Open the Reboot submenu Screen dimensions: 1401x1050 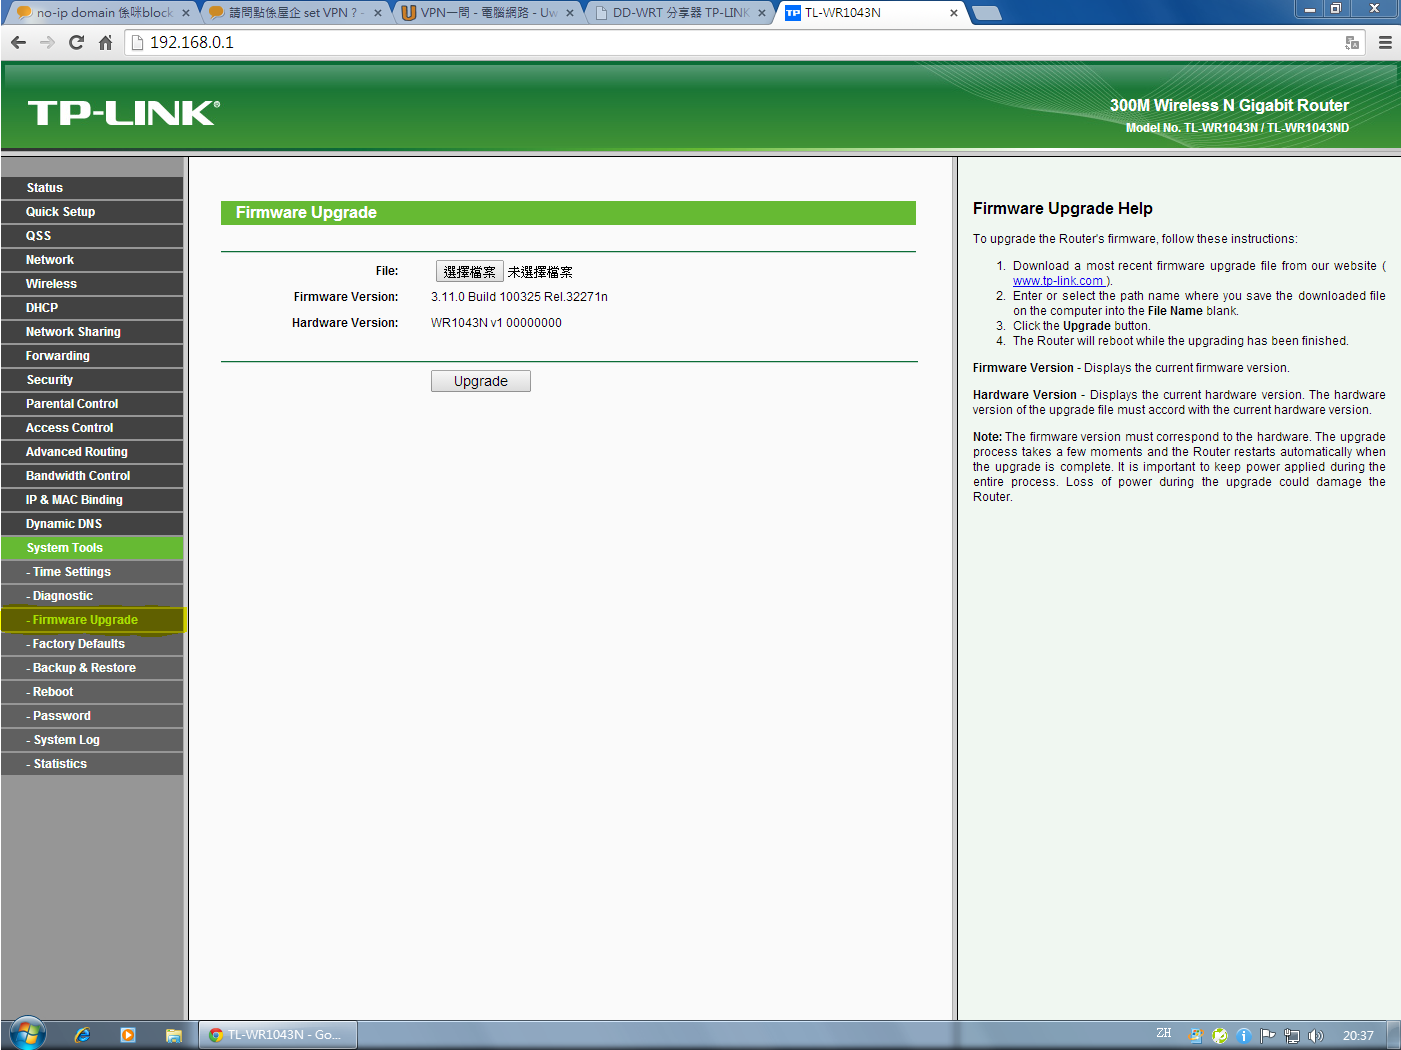(92, 692)
